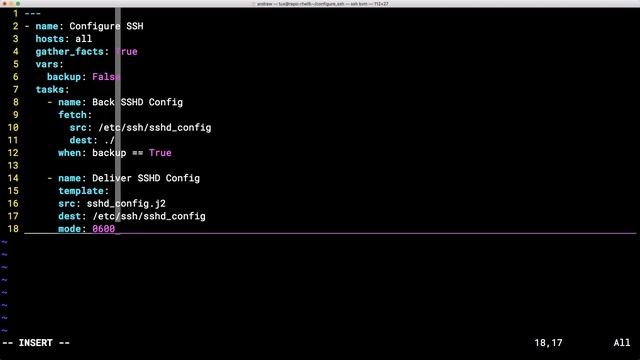
Task: Click the '---' document start marker
Action: coord(33,13)
